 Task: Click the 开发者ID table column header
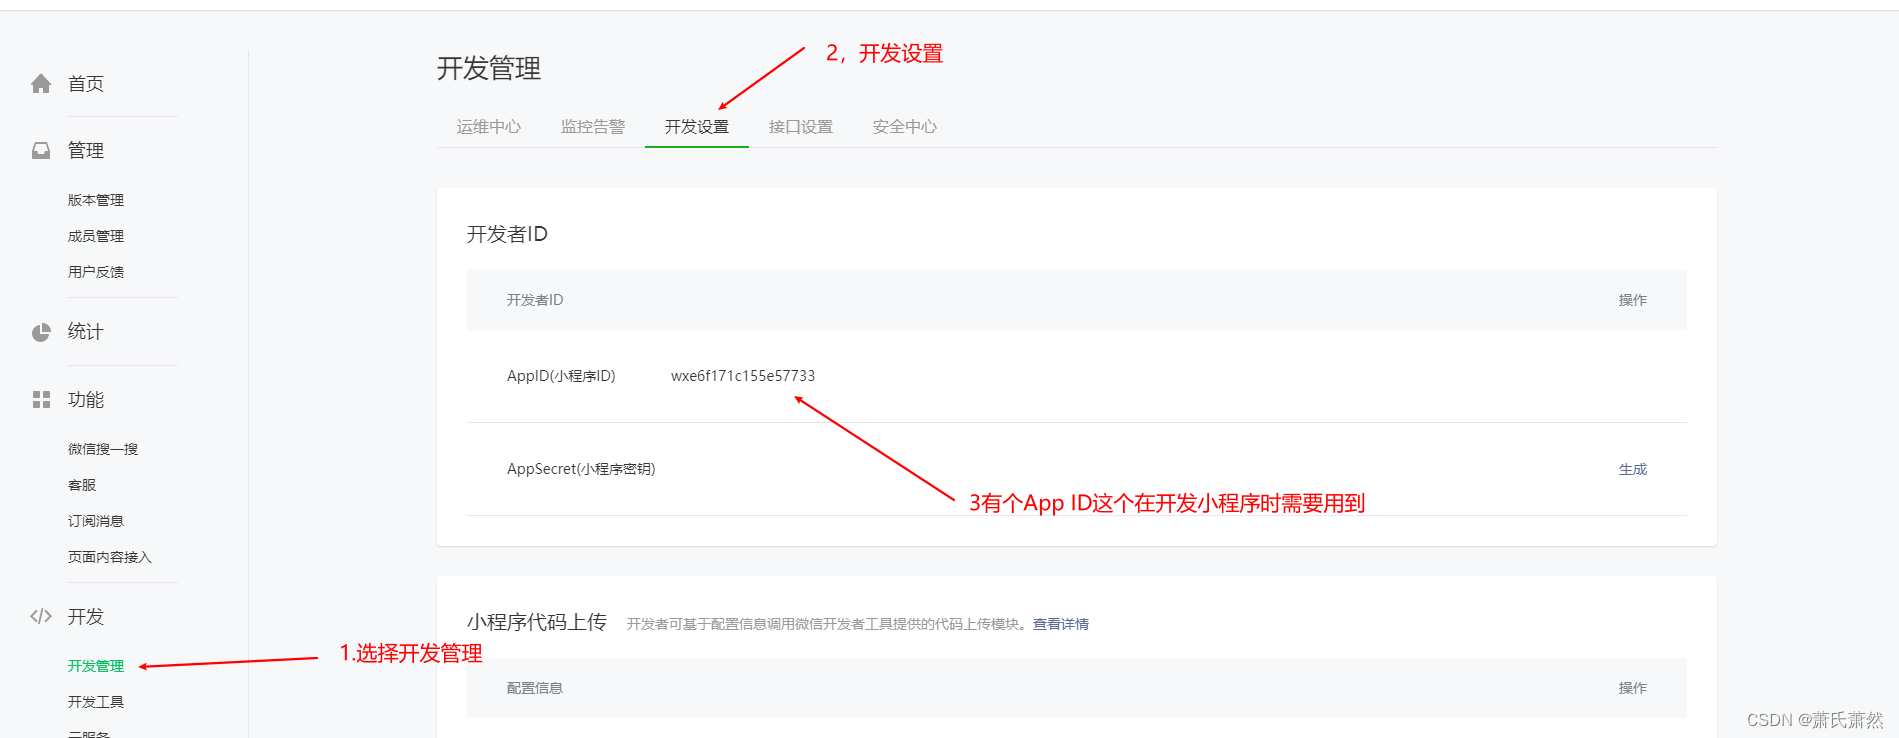535,300
